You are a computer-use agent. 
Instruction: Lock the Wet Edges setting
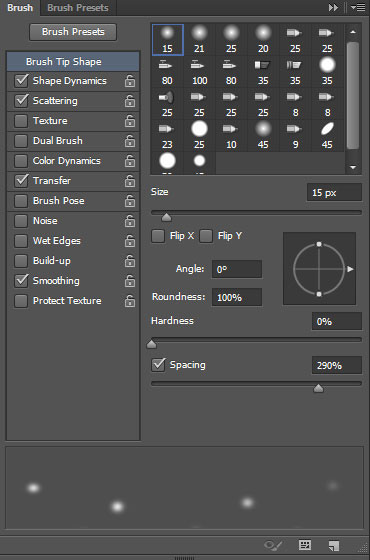click(130, 241)
